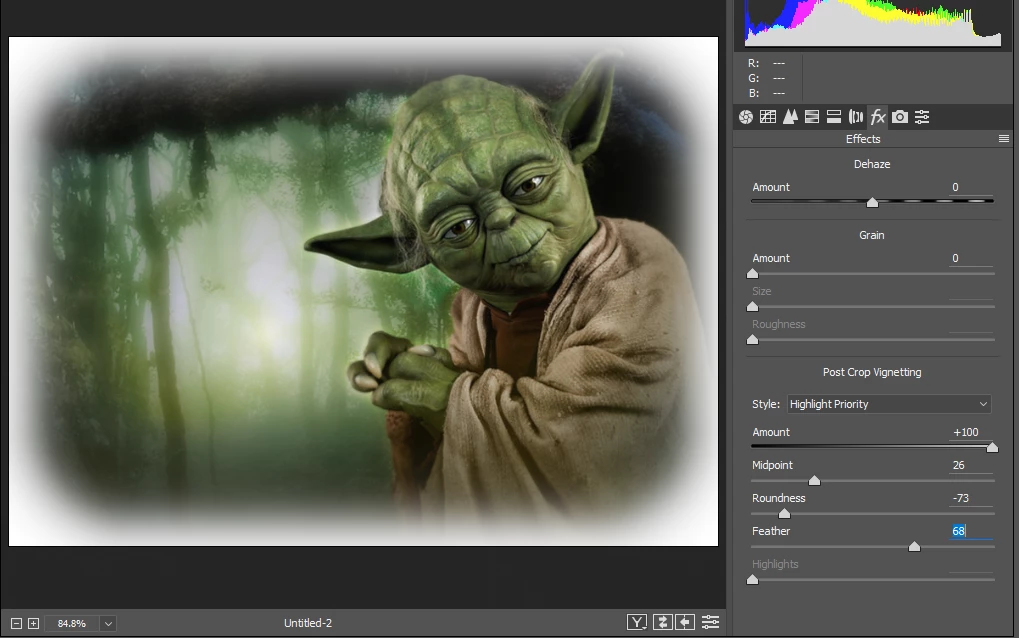Click the 84.8% zoom level field
The image size is (1019, 638).
71,624
